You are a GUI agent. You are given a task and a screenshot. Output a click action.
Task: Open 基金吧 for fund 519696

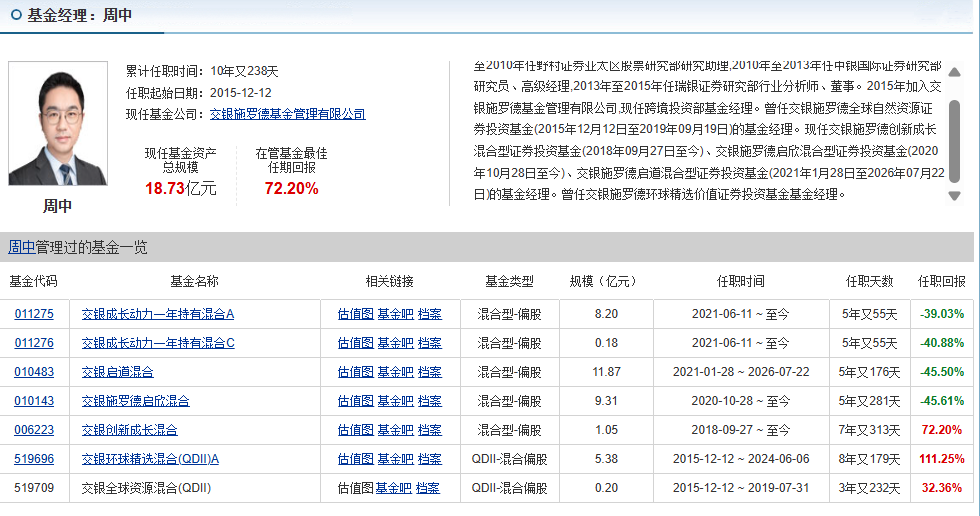click(396, 459)
